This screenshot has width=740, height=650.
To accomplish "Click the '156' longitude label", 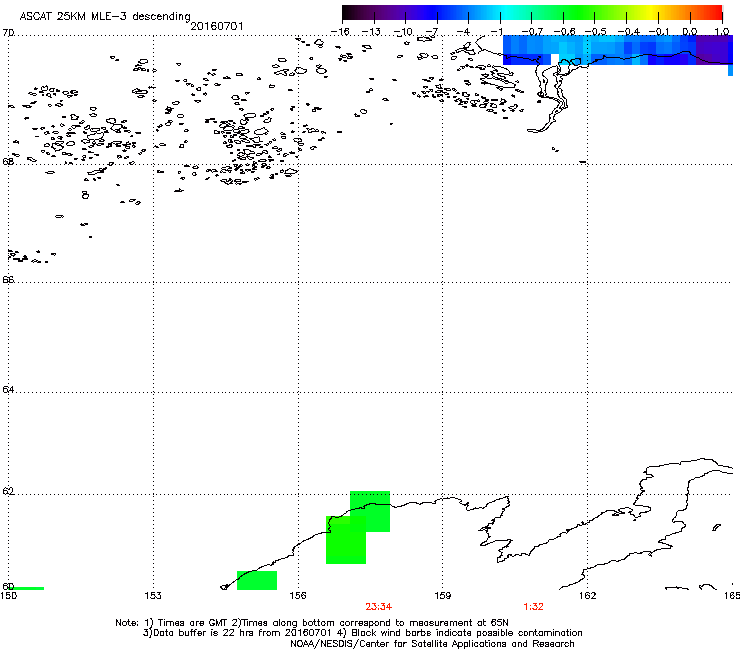I will point(298,596).
